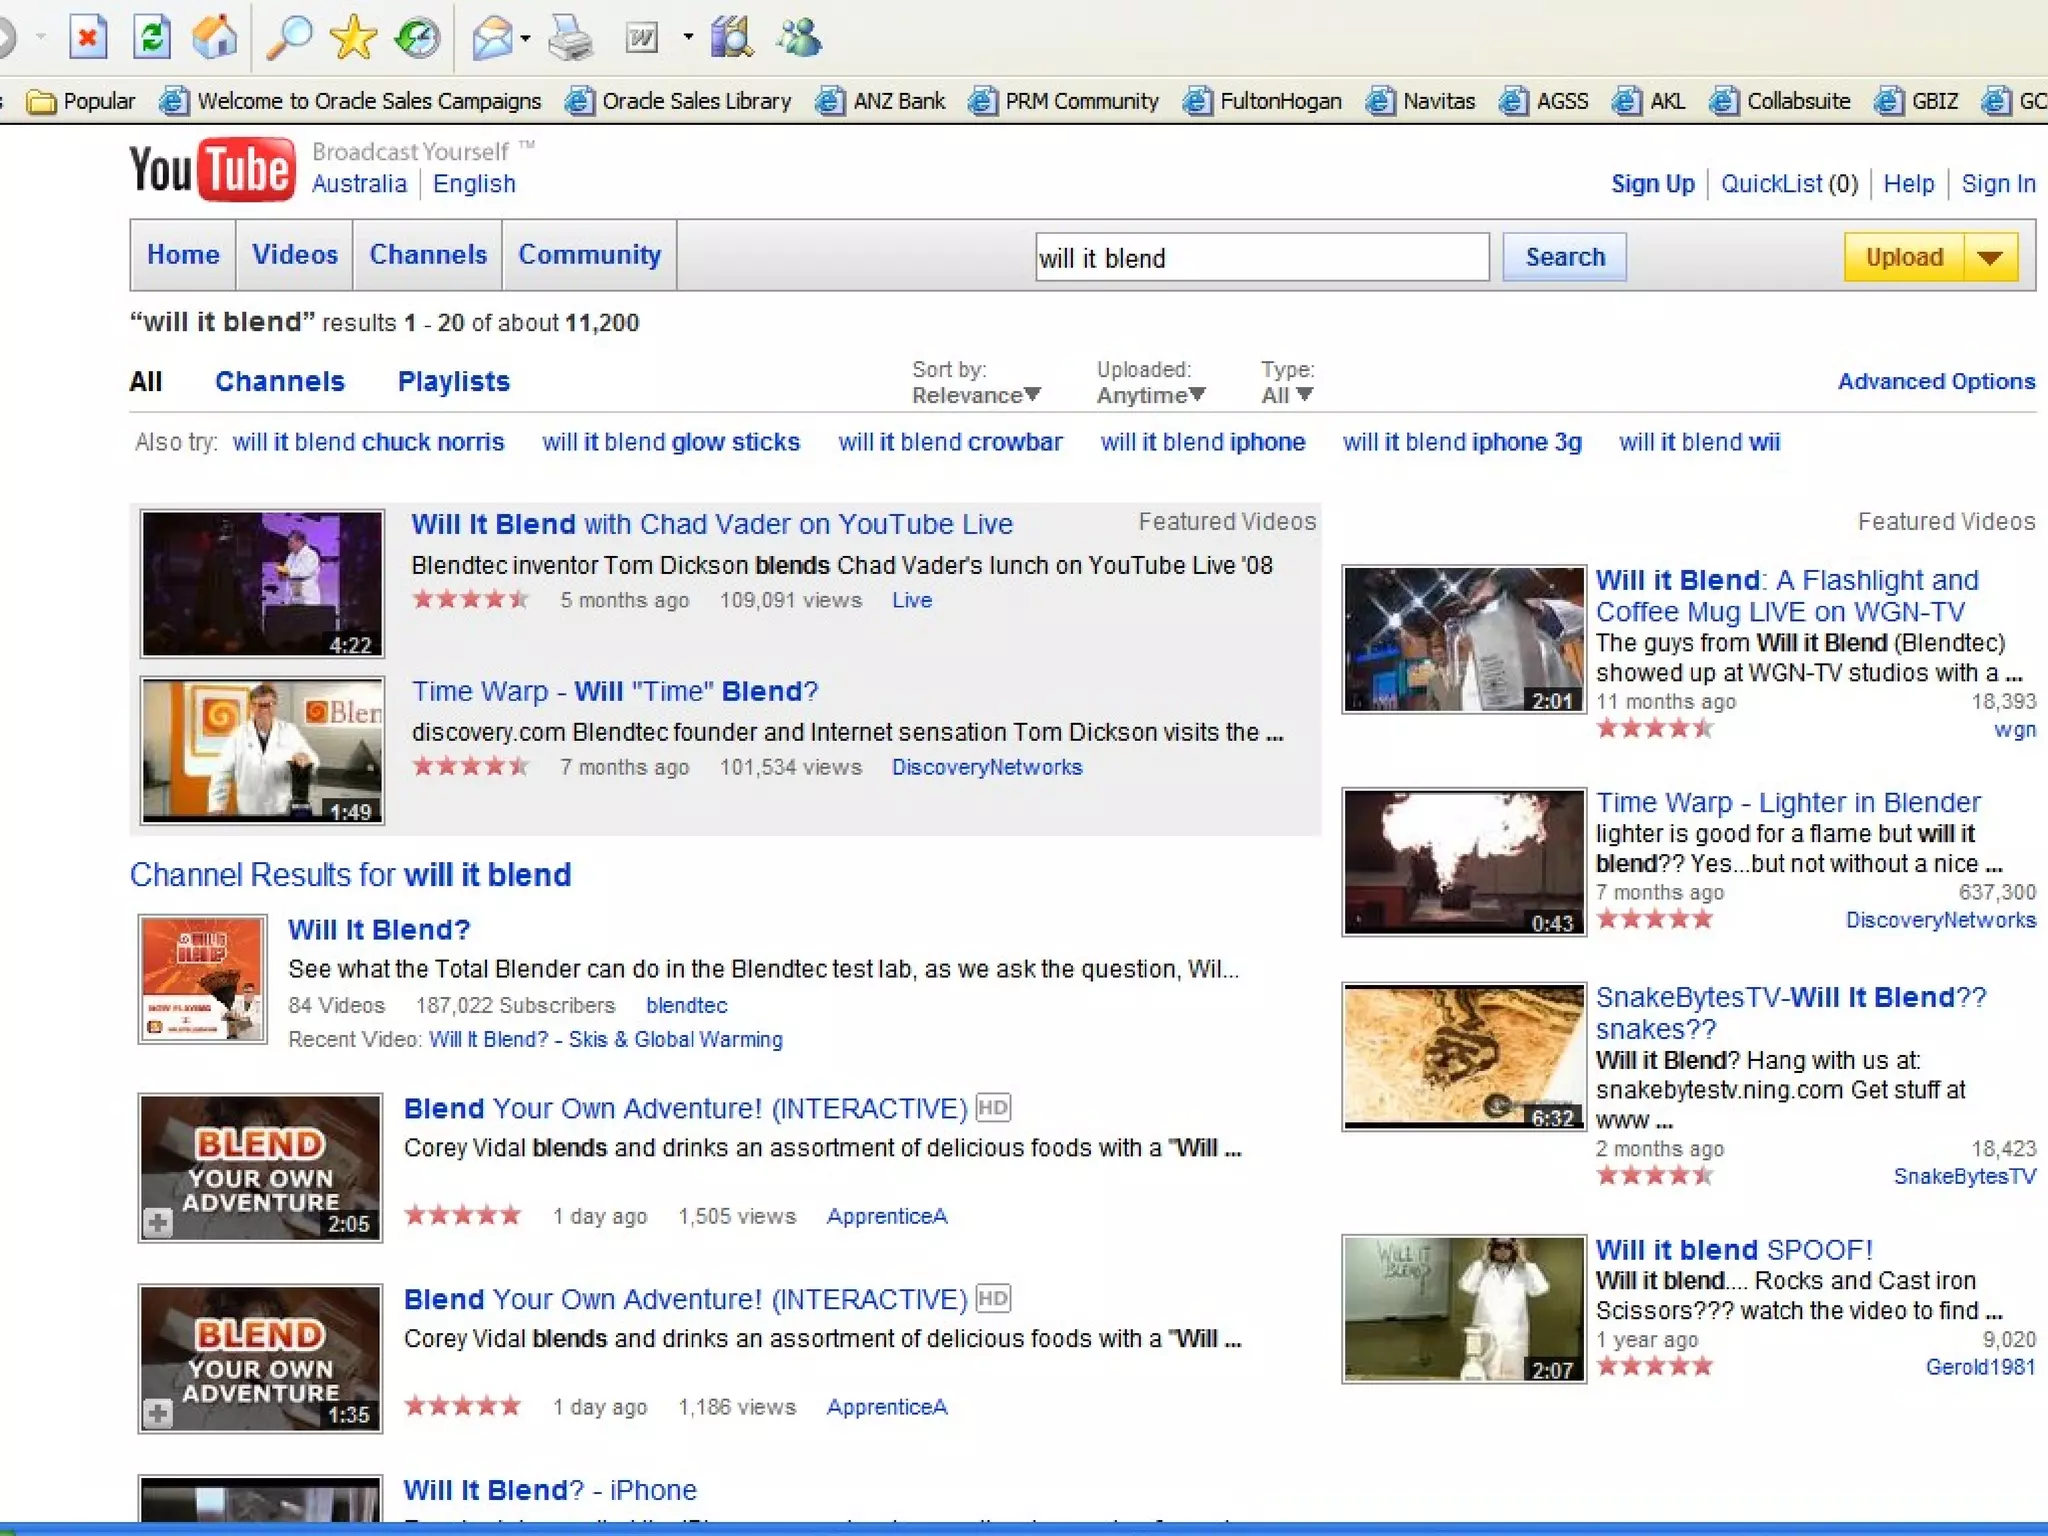Click the Advanced Options link
Viewport: 2048px width, 1536px height.
[1935, 381]
